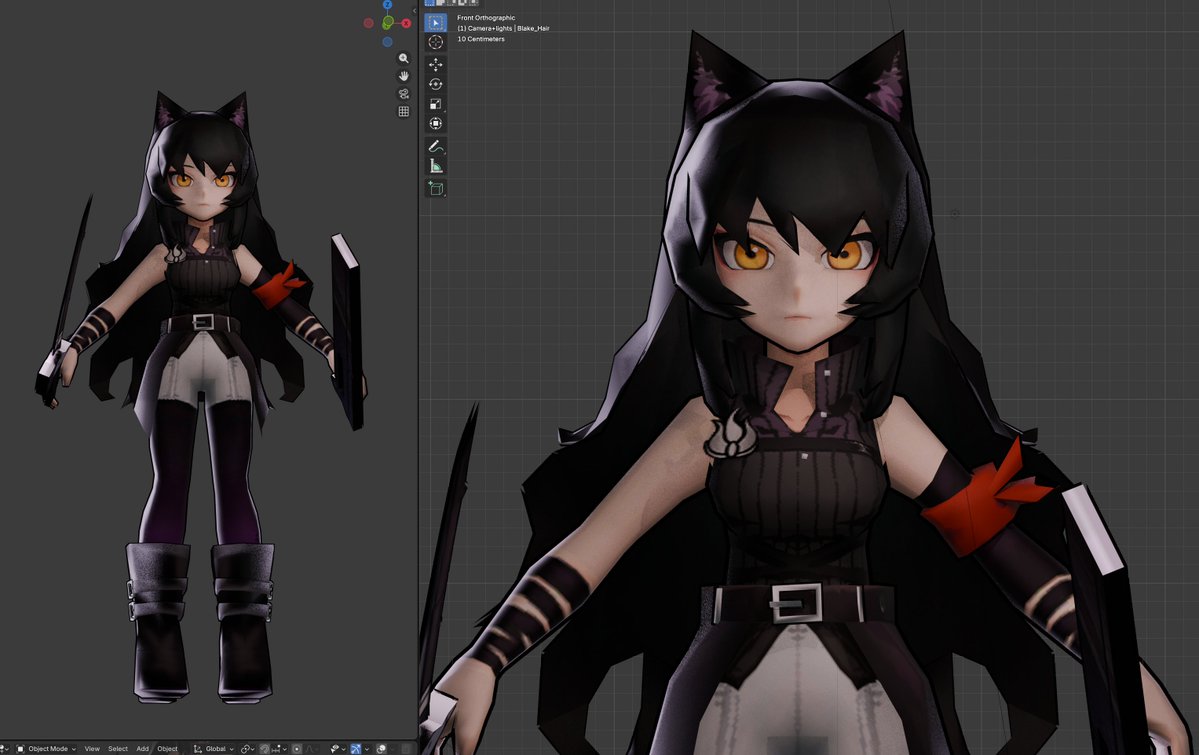The image size is (1199, 755).
Task: Open the pivot point dropdown
Action: [x=248, y=749]
